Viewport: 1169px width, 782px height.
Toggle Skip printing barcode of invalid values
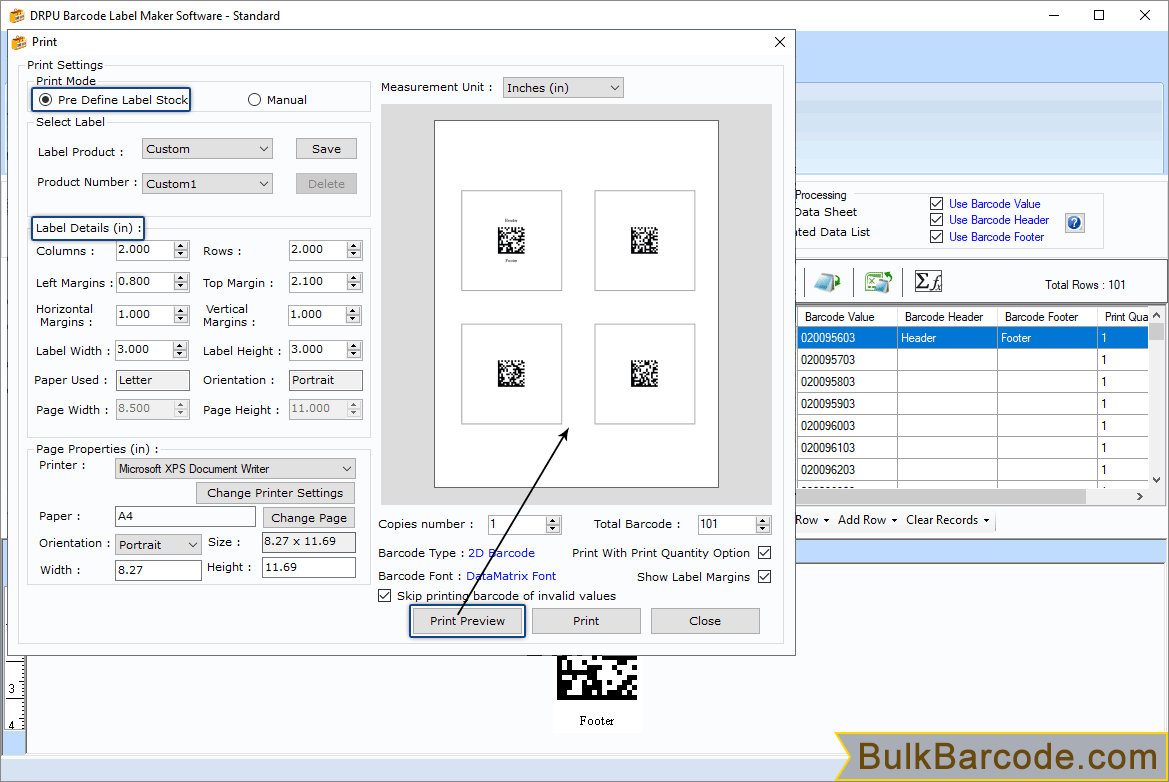click(x=385, y=596)
